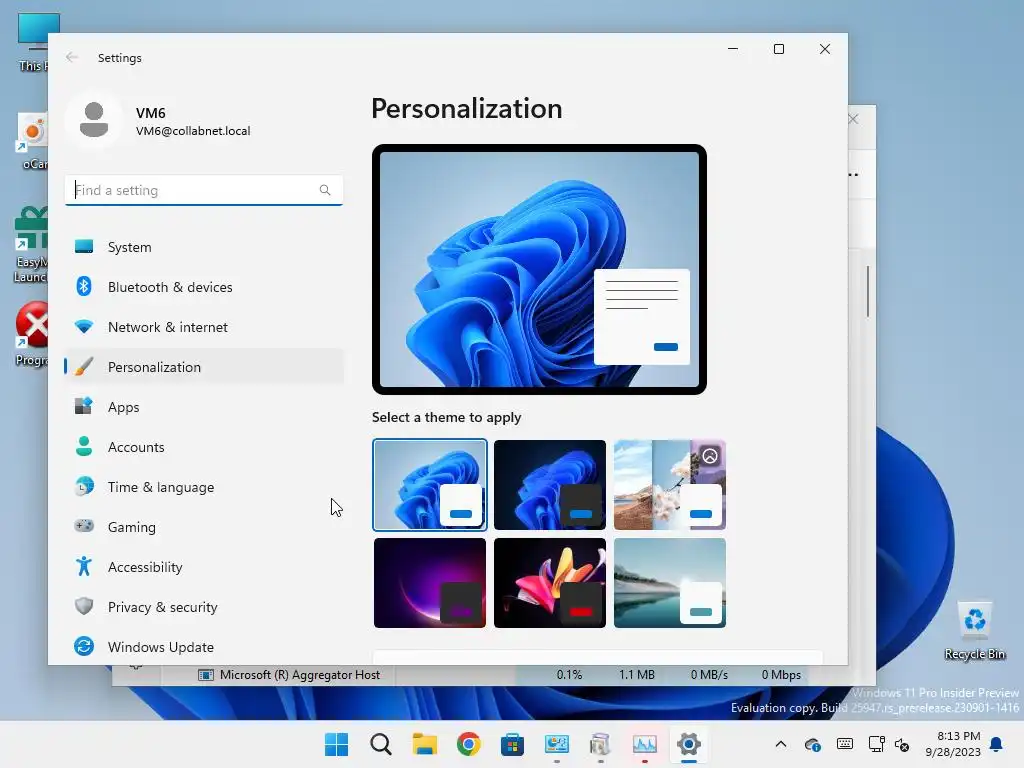Viewport: 1024px width, 768px height.
Task: Switch to Task Manager taskbar icon
Action: coord(645,744)
